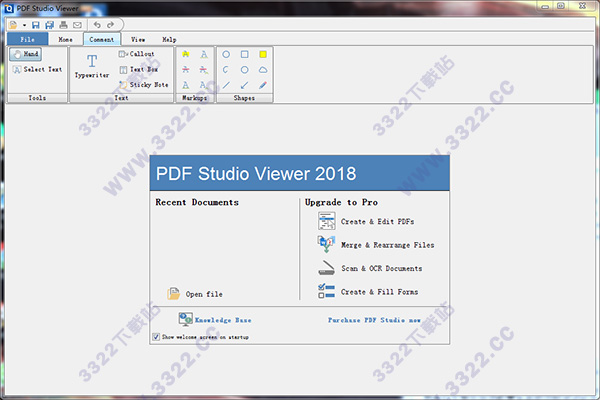The height and width of the screenshot is (400, 600).
Task: Select the Square shape tool
Action: point(245,54)
